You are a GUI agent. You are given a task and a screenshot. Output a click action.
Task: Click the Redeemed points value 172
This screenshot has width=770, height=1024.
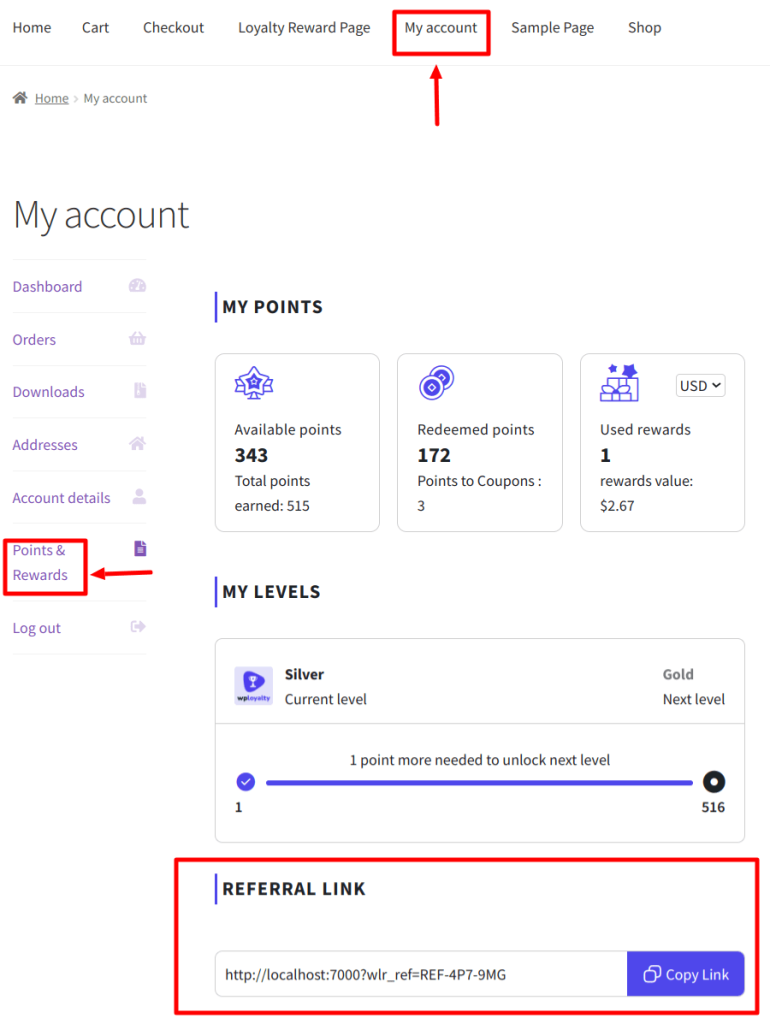tap(434, 455)
